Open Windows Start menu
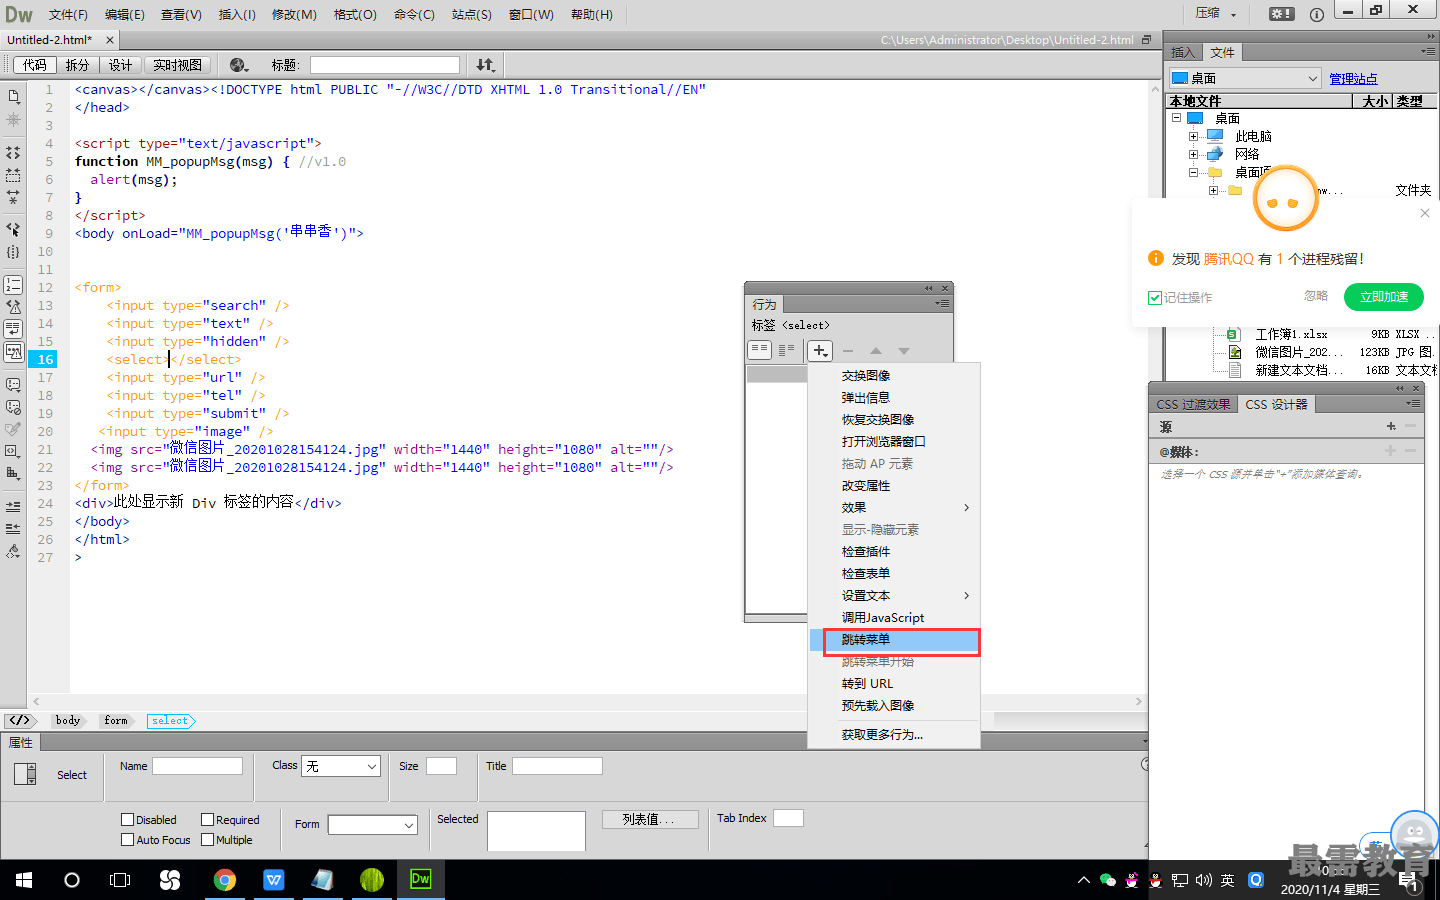Viewport: 1440px width, 900px height. [24, 880]
